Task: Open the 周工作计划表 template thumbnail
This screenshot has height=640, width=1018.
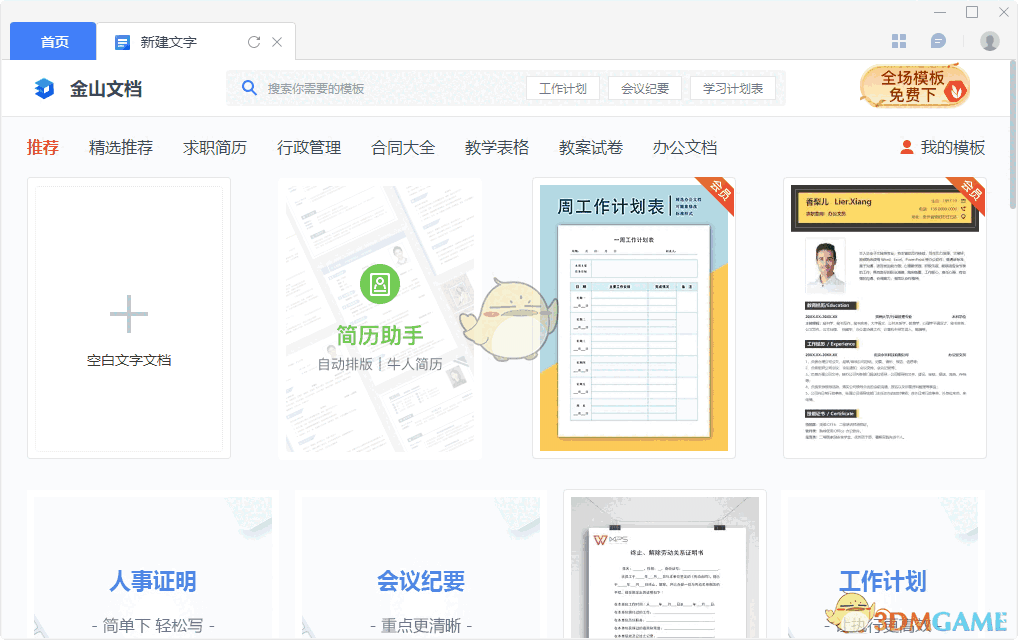Action: 635,318
